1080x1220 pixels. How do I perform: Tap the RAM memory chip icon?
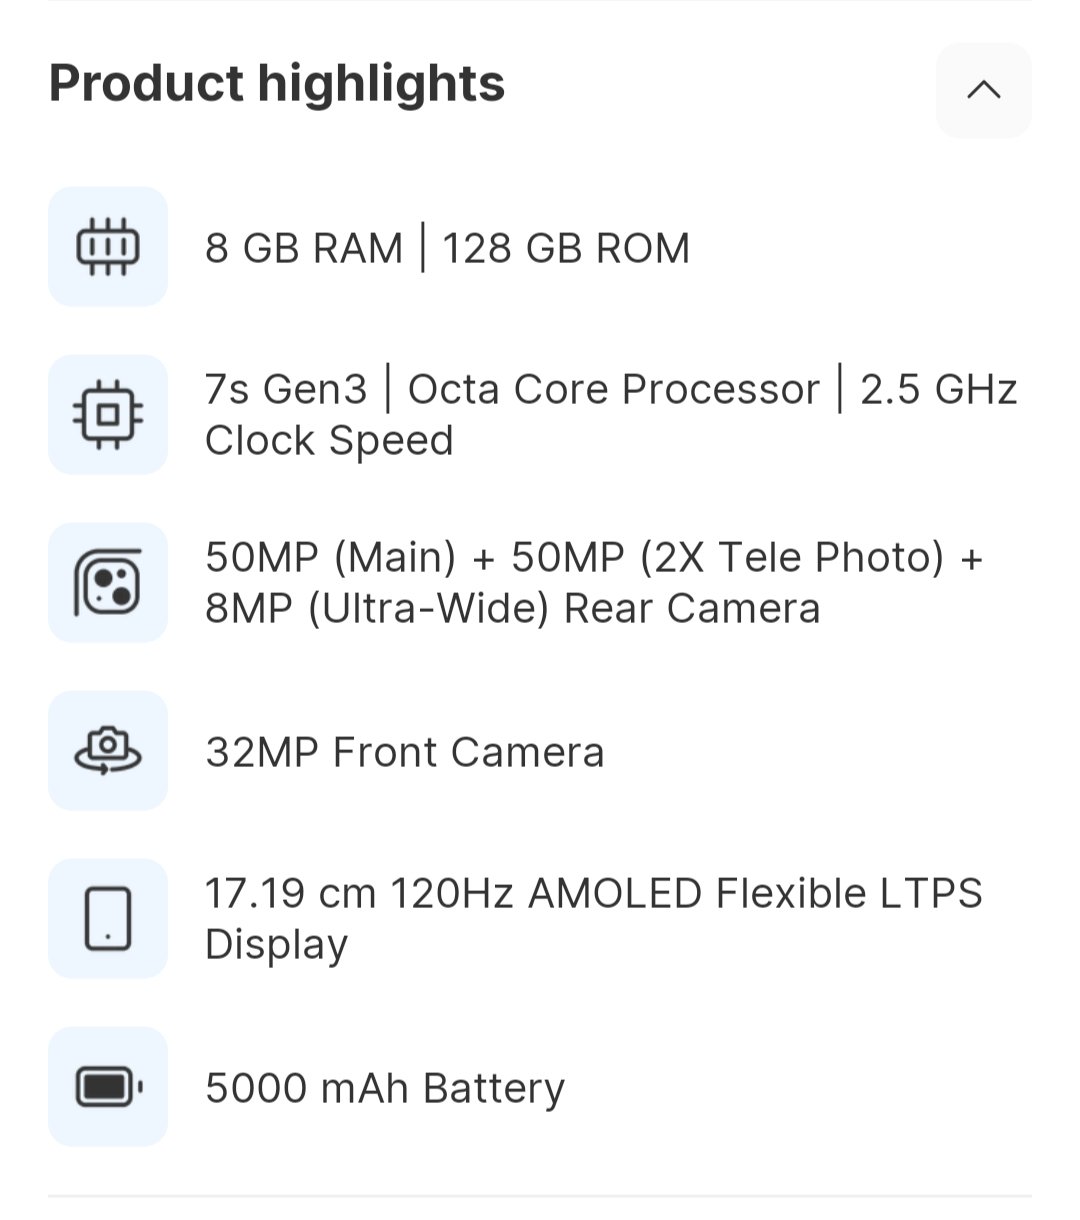coord(108,246)
